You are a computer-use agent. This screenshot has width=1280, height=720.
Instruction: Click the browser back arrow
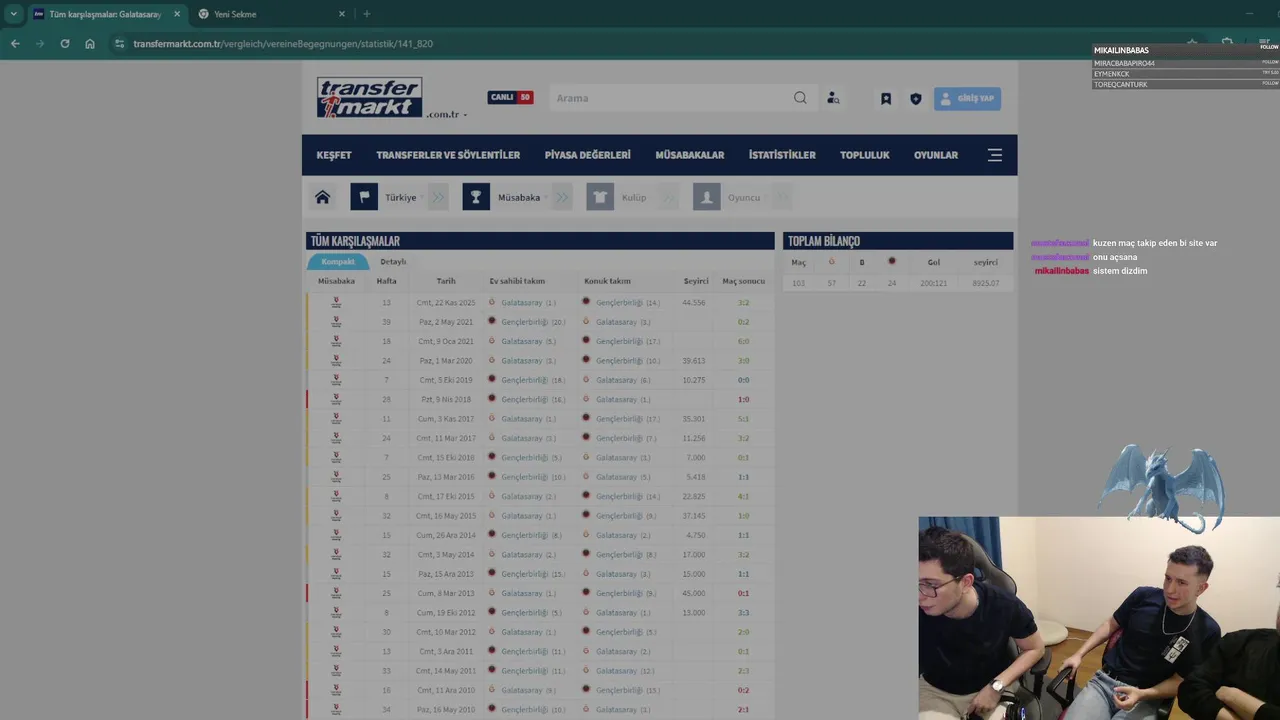click(15, 44)
